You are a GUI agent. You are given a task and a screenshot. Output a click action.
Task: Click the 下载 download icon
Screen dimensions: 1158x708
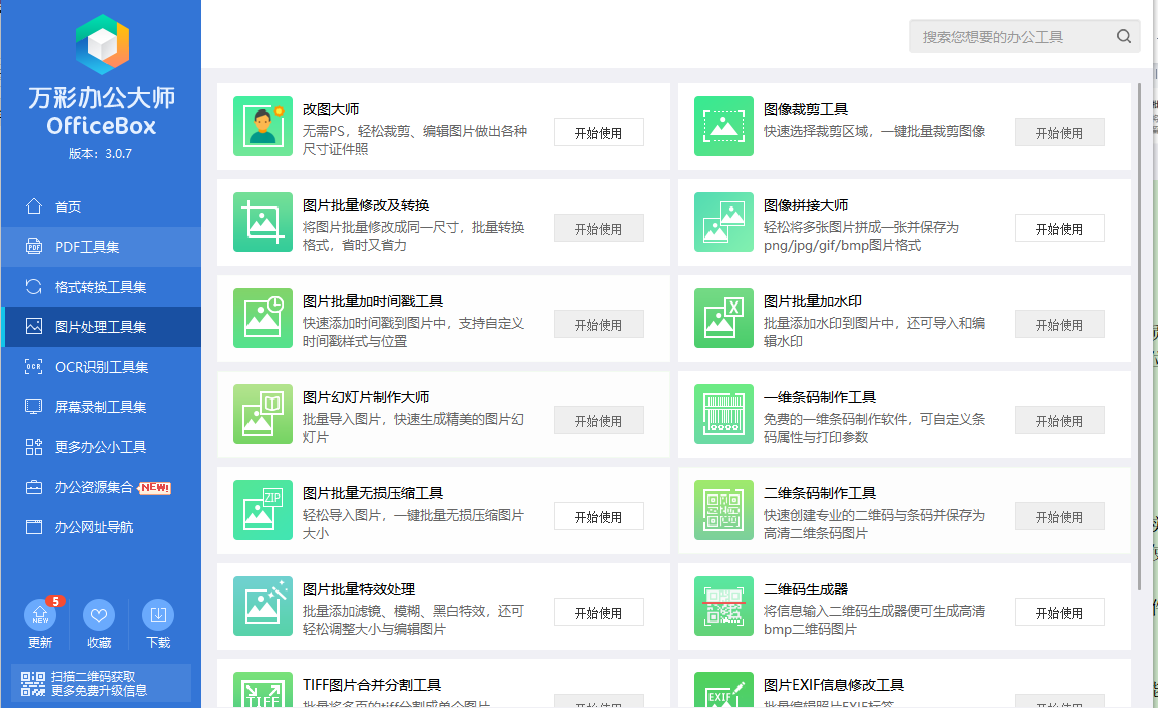pyautogui.click(x=158, y=615)
